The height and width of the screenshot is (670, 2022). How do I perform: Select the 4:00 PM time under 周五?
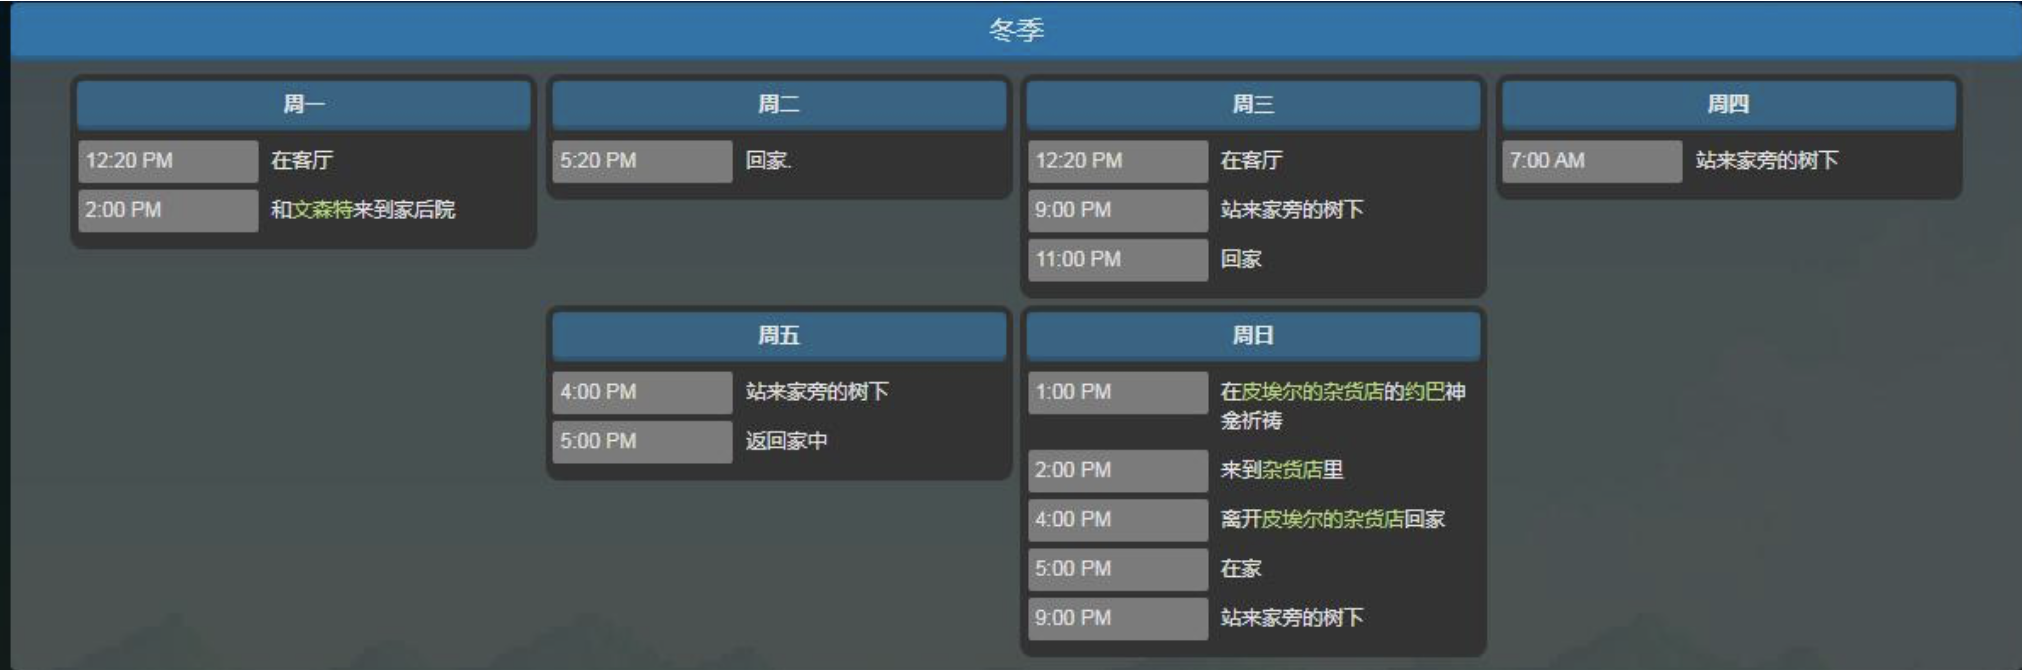[641, 392]
